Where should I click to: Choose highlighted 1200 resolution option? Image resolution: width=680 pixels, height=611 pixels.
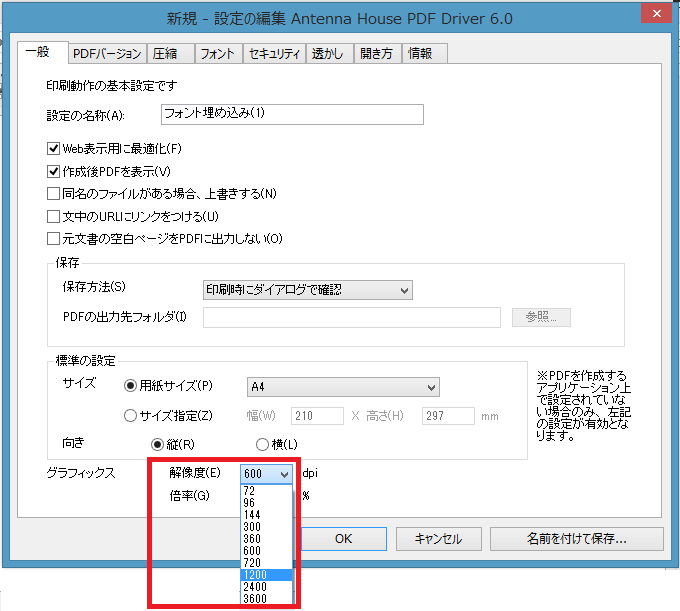click(x=266, y=575)
